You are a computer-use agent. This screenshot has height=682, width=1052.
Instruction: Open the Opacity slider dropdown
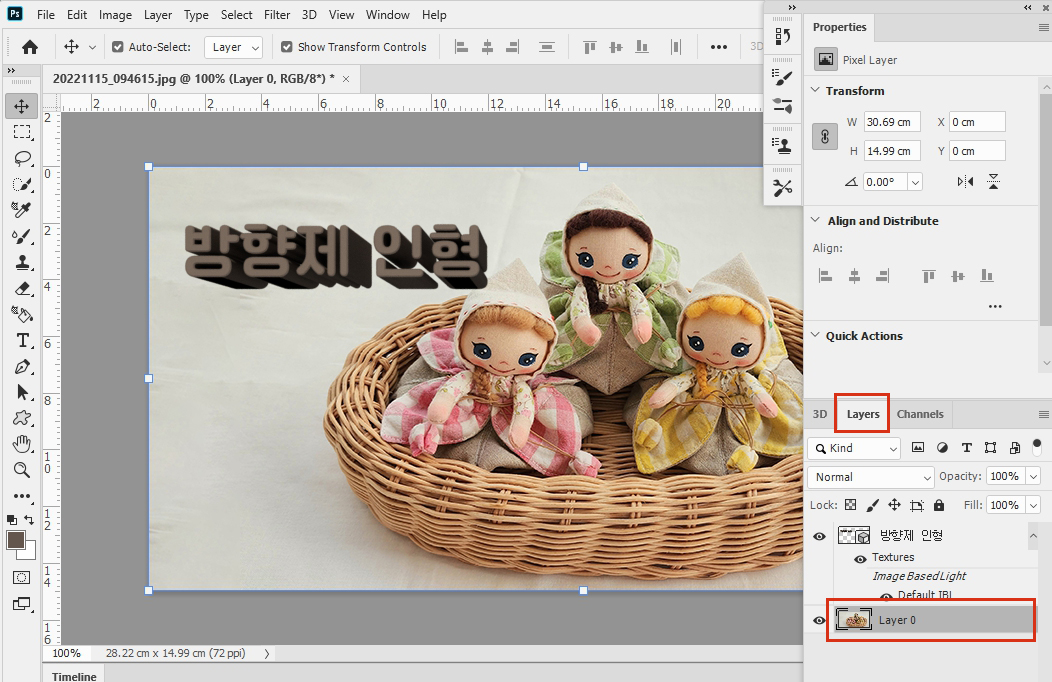1033,476
